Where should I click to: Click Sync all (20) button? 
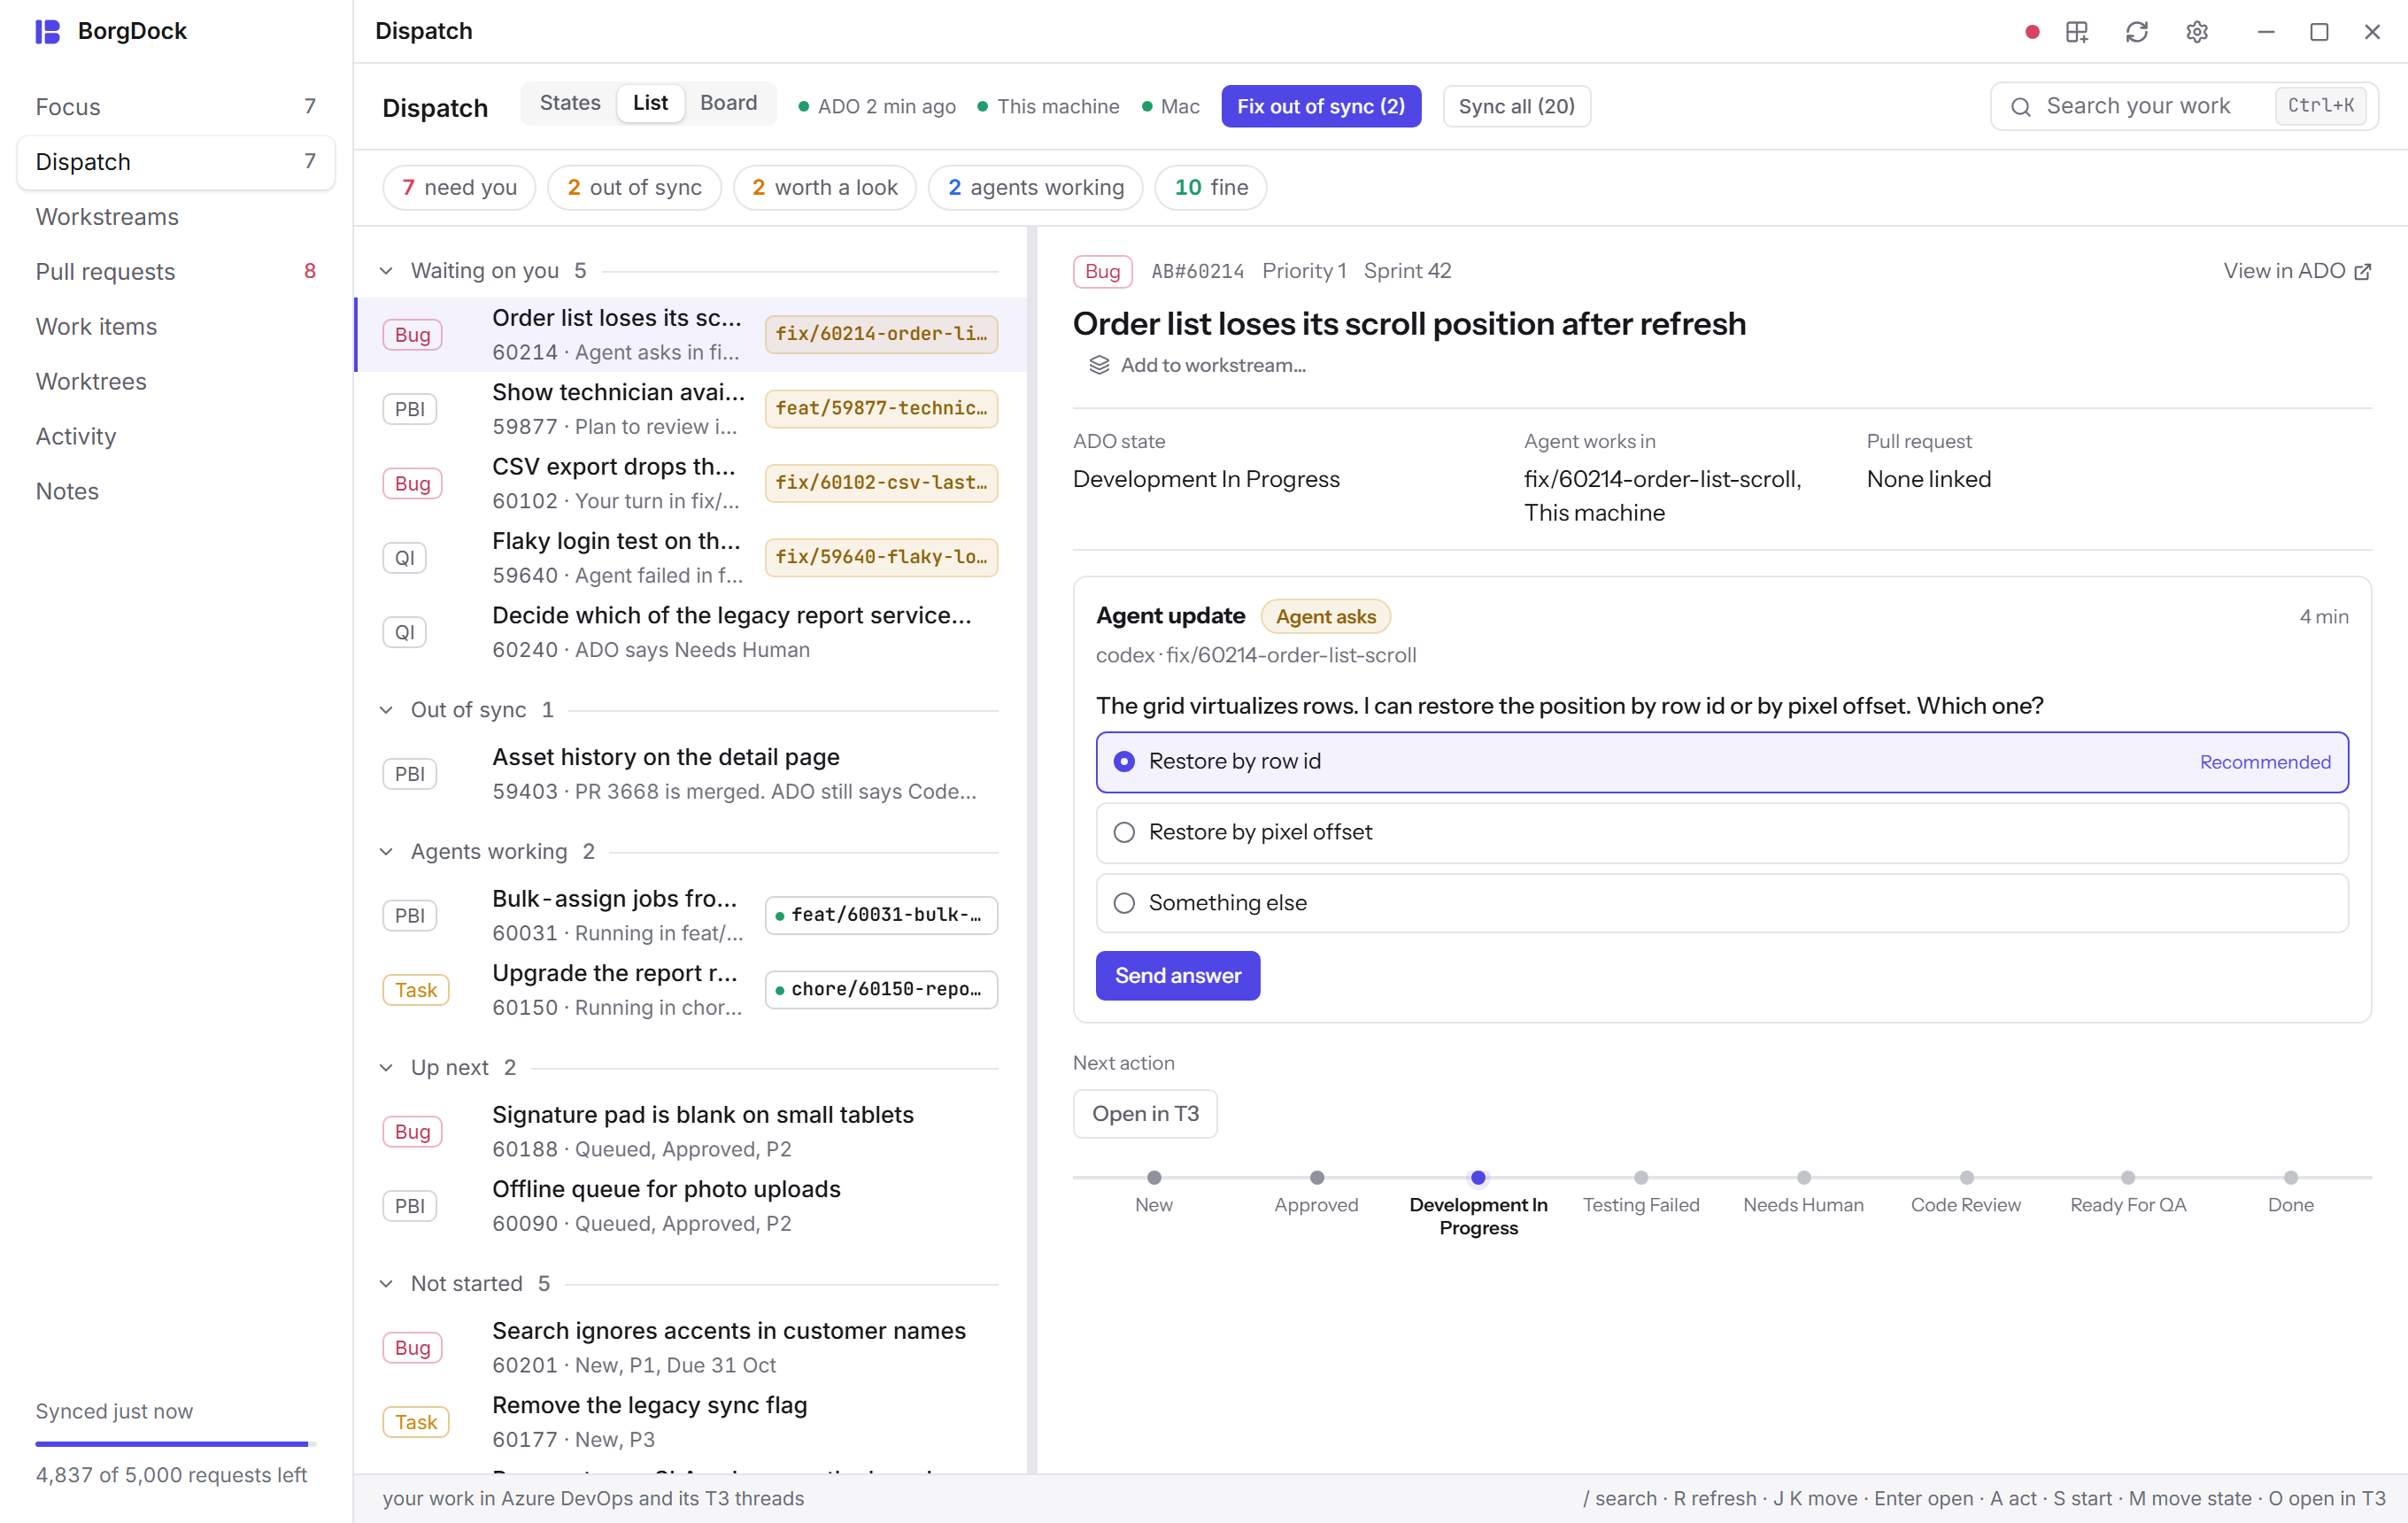[x=1516, y=107]
